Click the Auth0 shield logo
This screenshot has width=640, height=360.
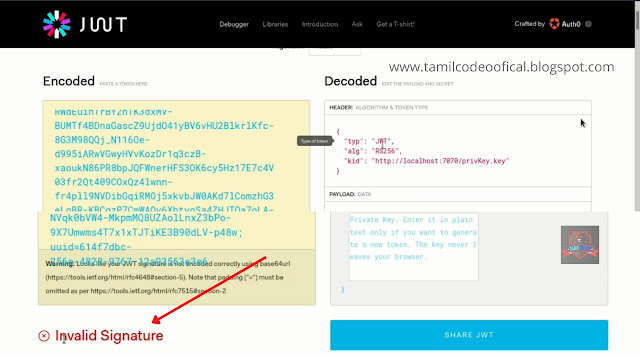(554, 24)
